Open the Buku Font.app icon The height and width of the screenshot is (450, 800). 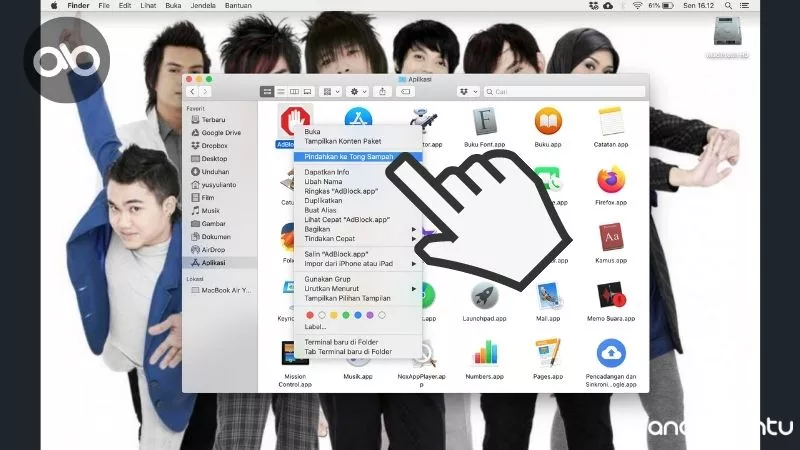pyautogui.click(x=484, y=121)
